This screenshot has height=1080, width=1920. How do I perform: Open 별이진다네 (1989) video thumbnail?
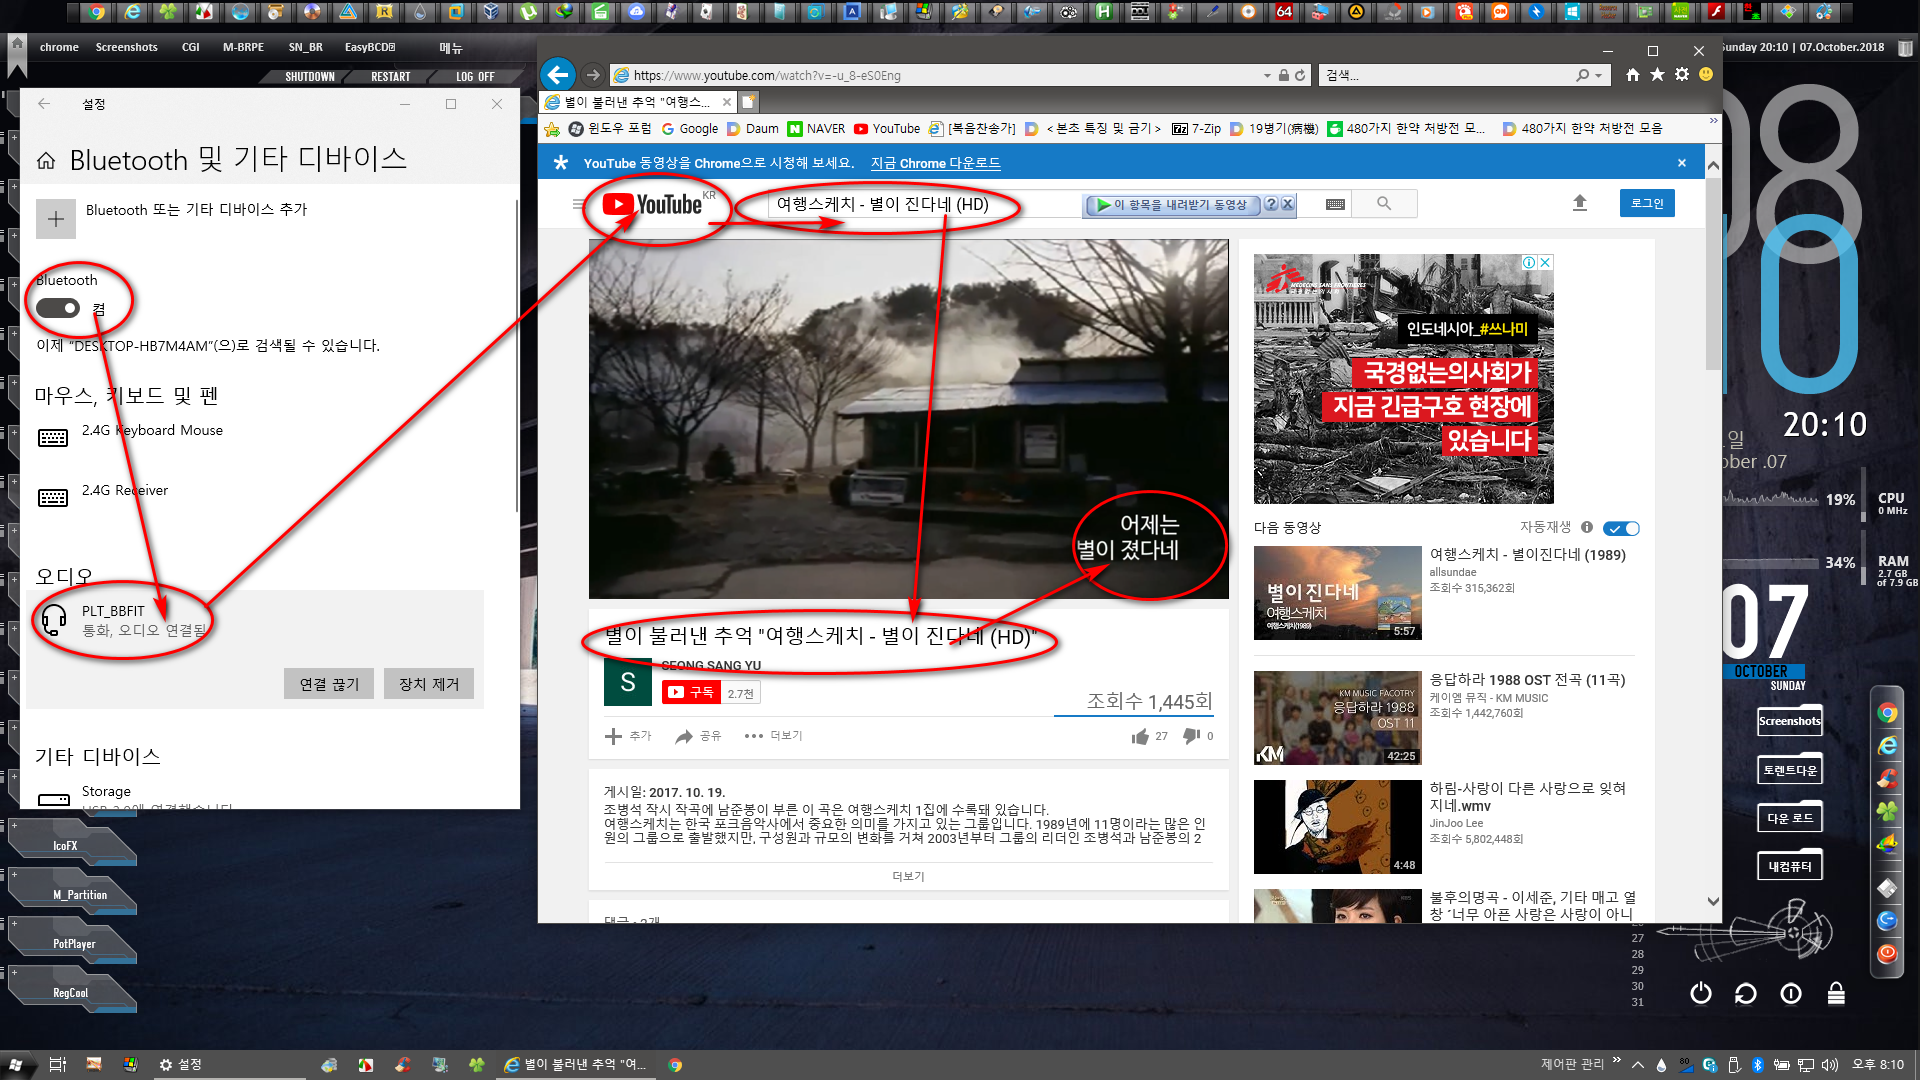(x=1337, y=592)
